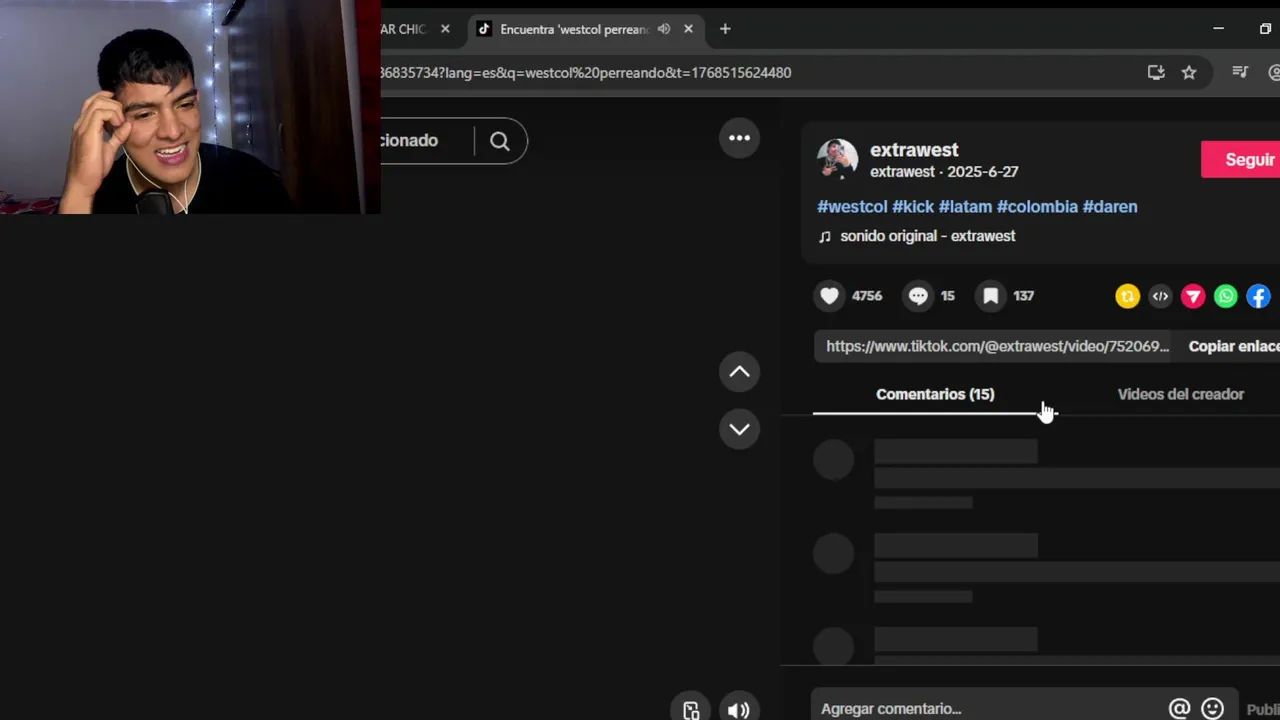This screenshot has width=1280, height=720.
Task: Open browser media control icon
Action: pyautogui.click(x=1240, y=72)
